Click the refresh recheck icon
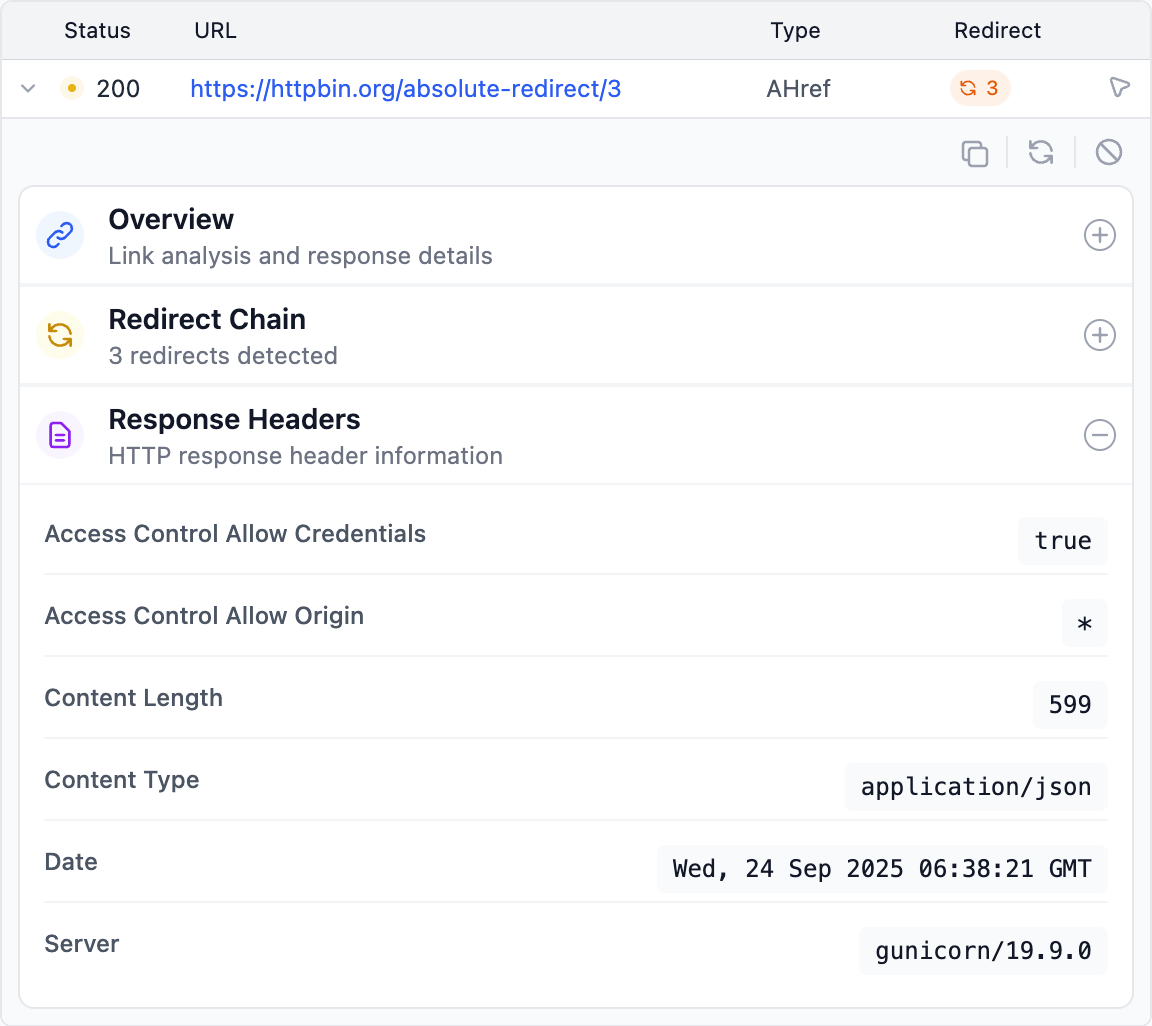The image size is (1152, 1026). tap(1041, 152)
